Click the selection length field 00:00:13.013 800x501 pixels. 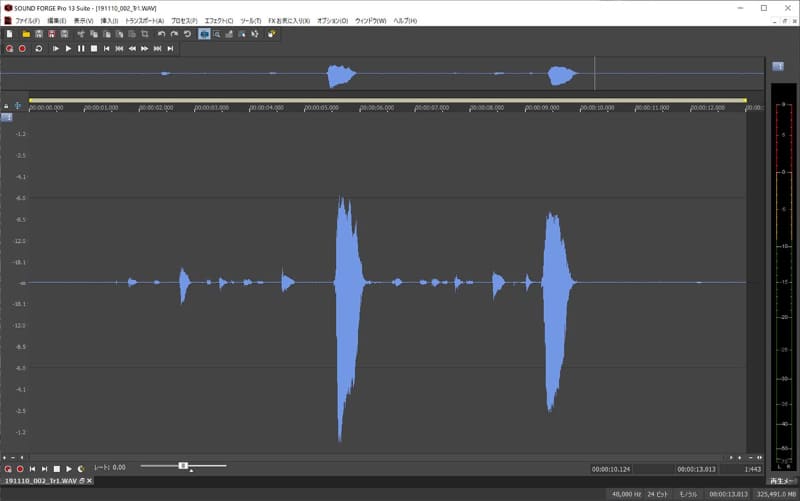pyautogui.click(x=696, y=469)
